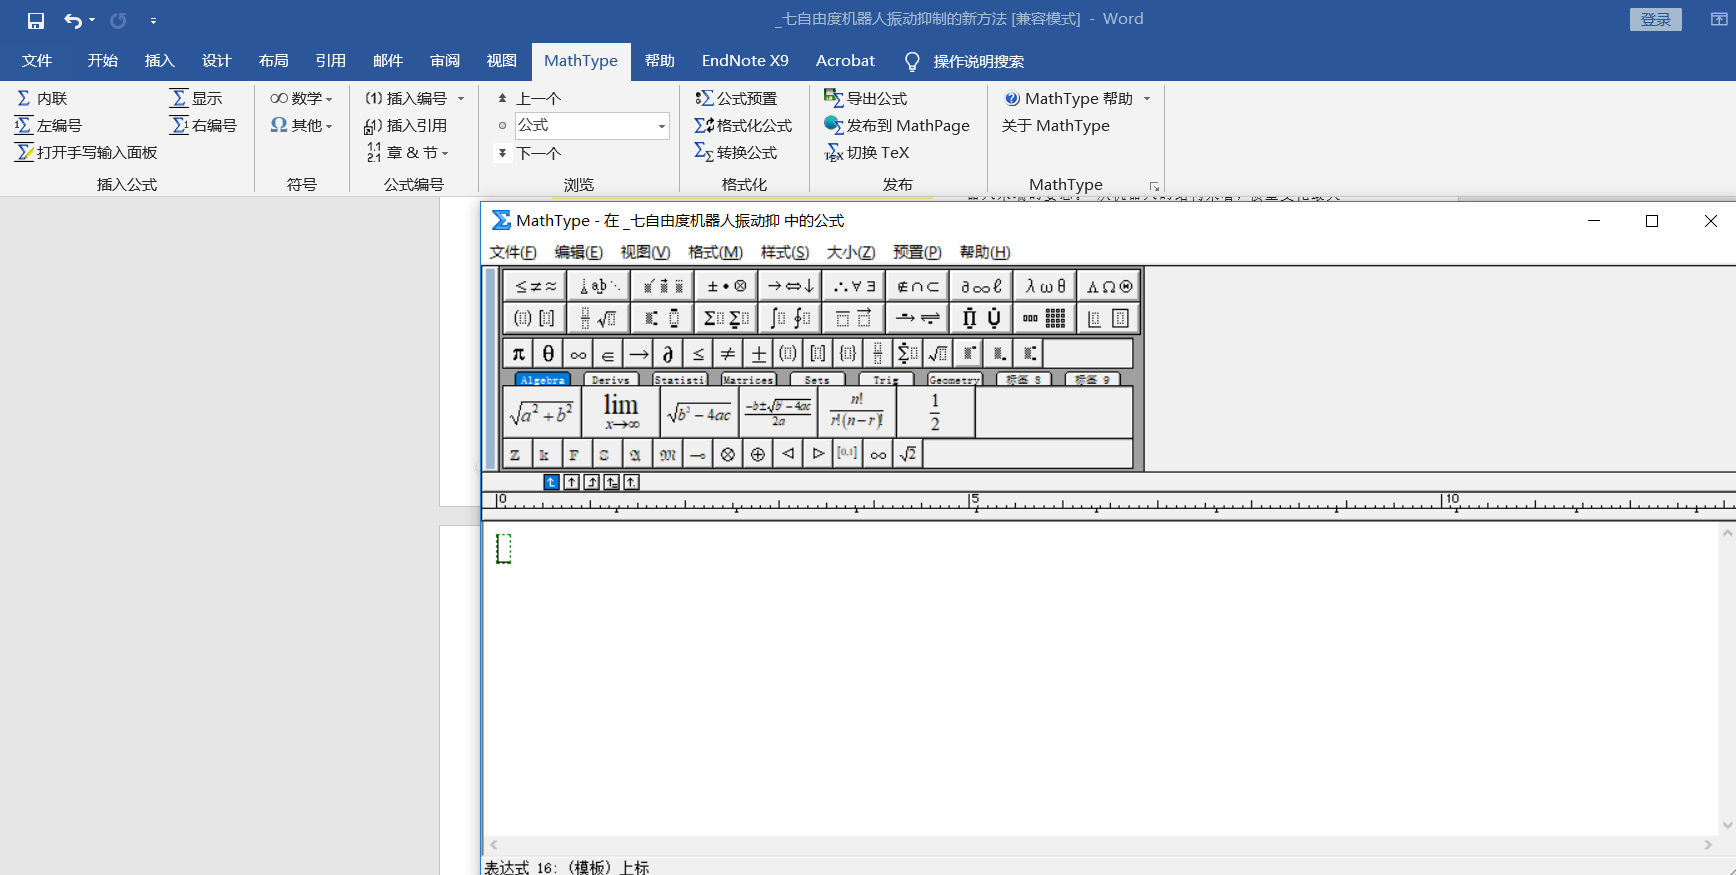Open the set theory symbols palette (∉∩⊂)
The height and width of the screenshot is (875, 1736).
tap(917, 286)
